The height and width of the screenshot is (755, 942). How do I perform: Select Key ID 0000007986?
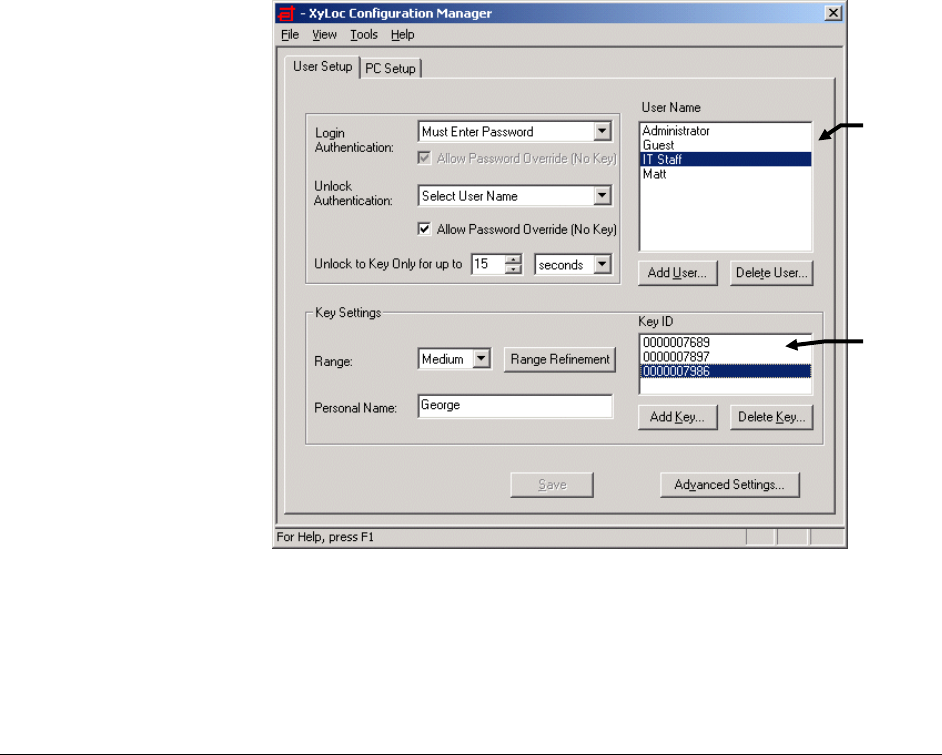click(726, 371)
